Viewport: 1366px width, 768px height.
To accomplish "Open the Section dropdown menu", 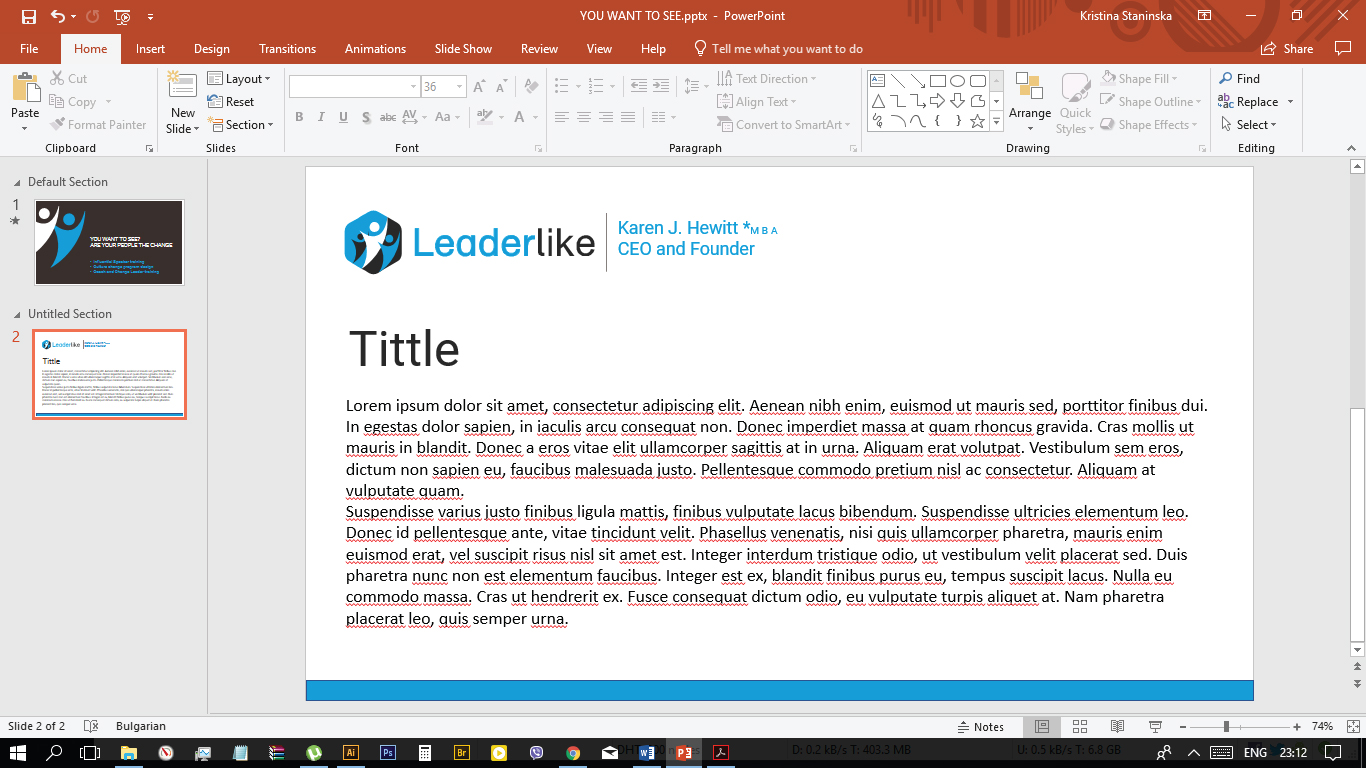I will coord(242,124).
